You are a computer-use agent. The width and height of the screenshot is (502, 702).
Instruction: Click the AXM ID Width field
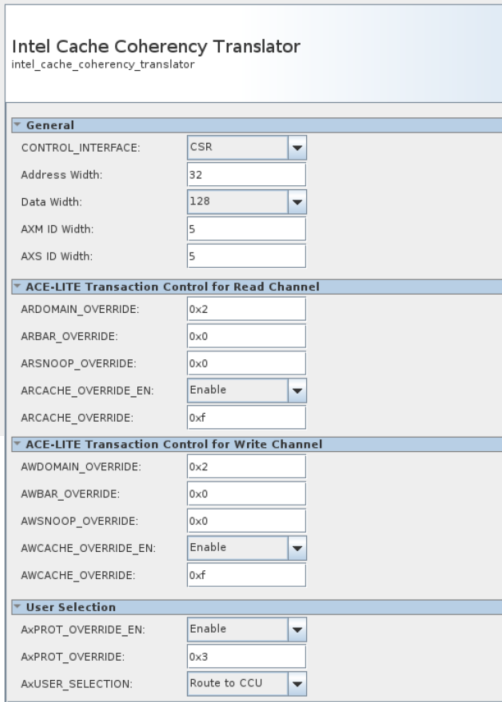[x=246, y=229]
